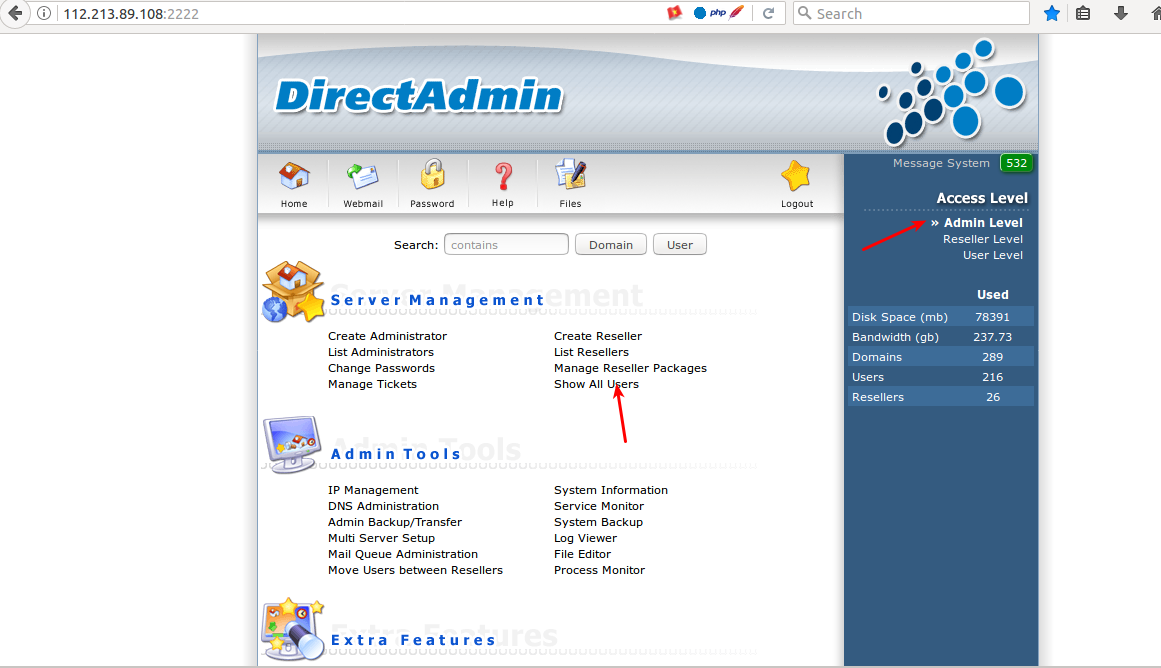
Task: Go to Home via house icon
Action: tap(294, 176)
